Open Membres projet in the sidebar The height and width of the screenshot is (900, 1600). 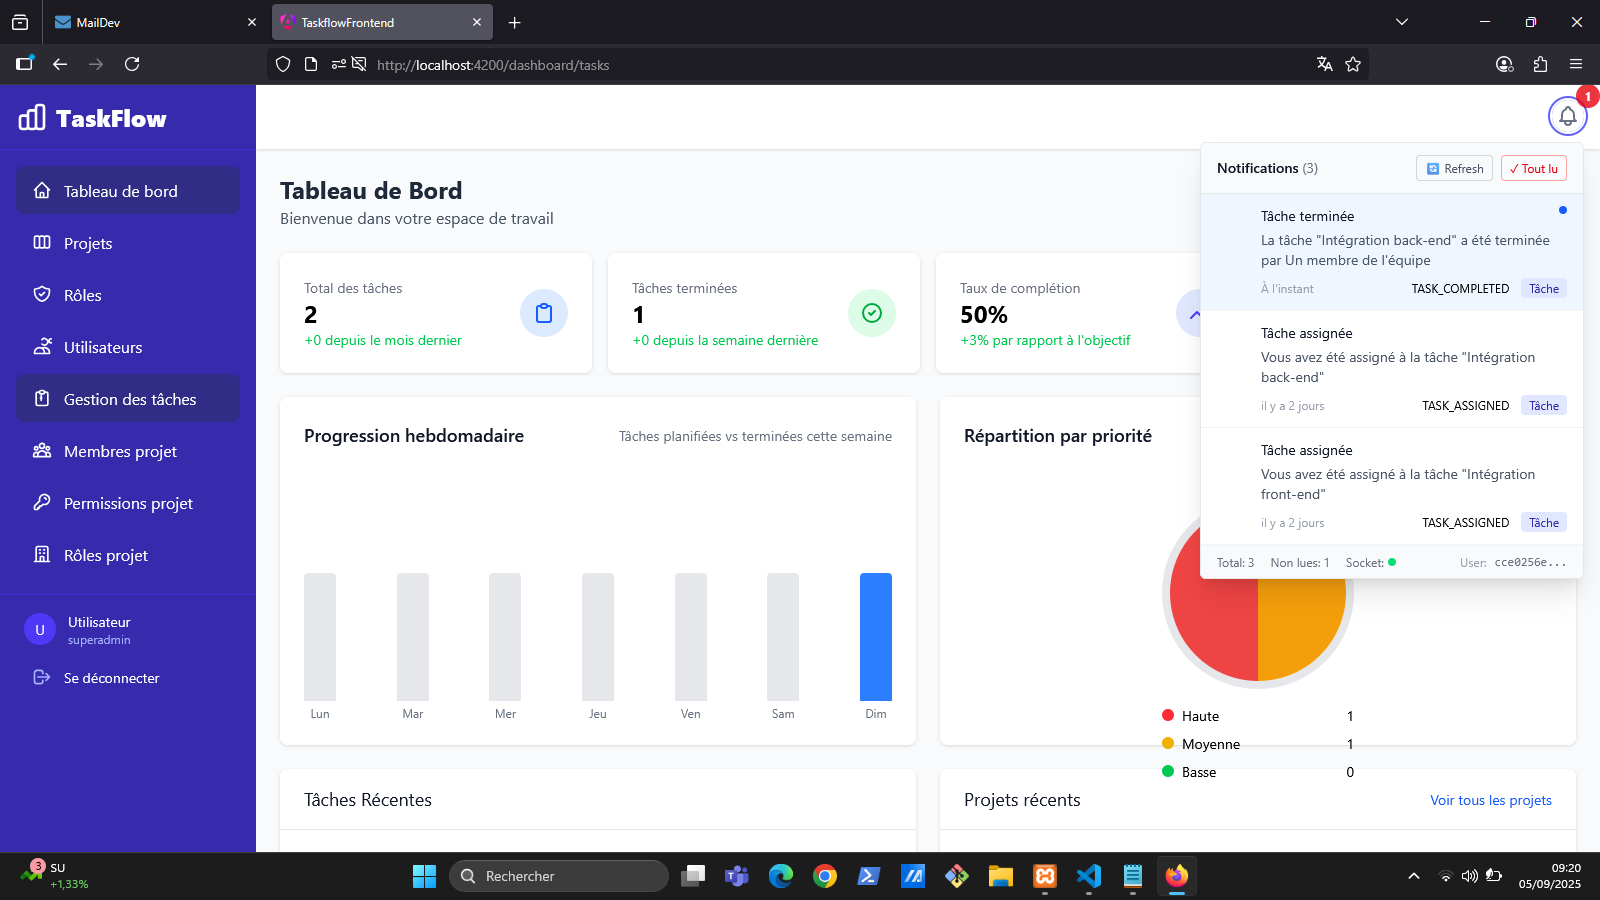(128, 450)
